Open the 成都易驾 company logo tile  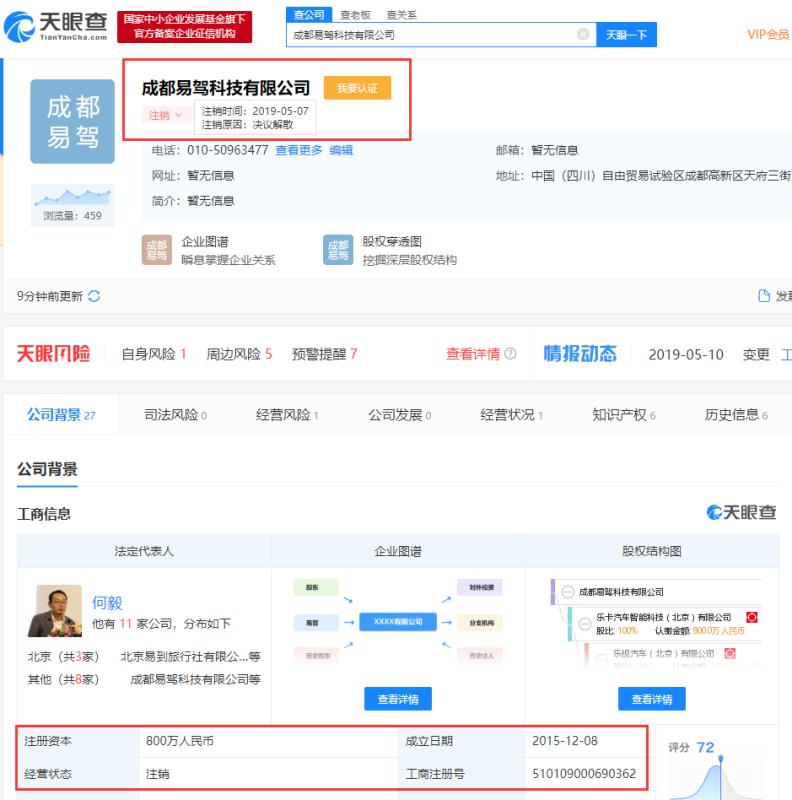[x=72, y=121]
